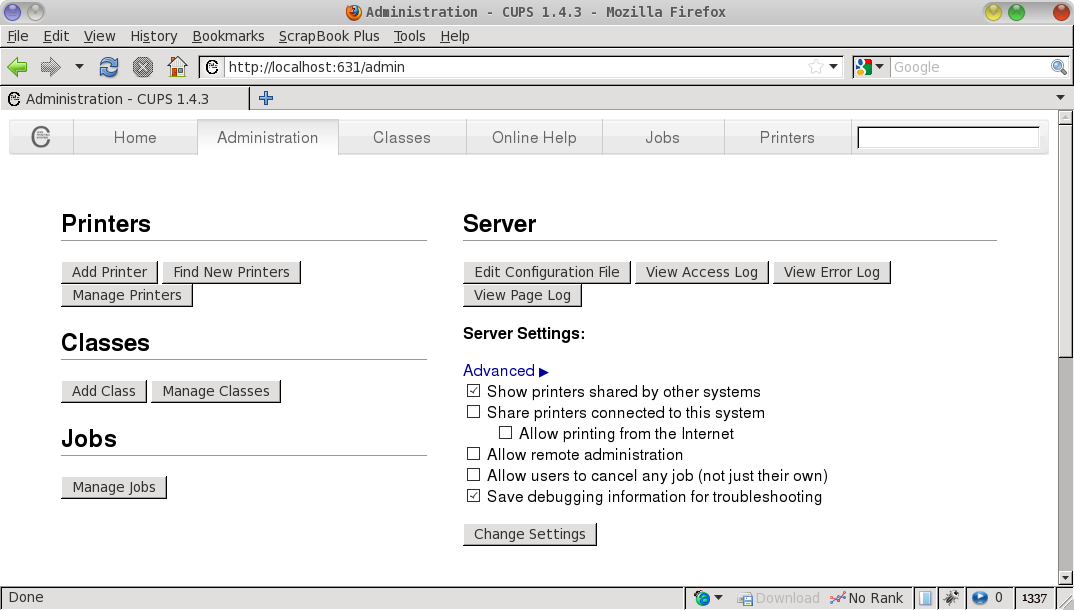Click the CUPS search input field

[x=948, y=138]
